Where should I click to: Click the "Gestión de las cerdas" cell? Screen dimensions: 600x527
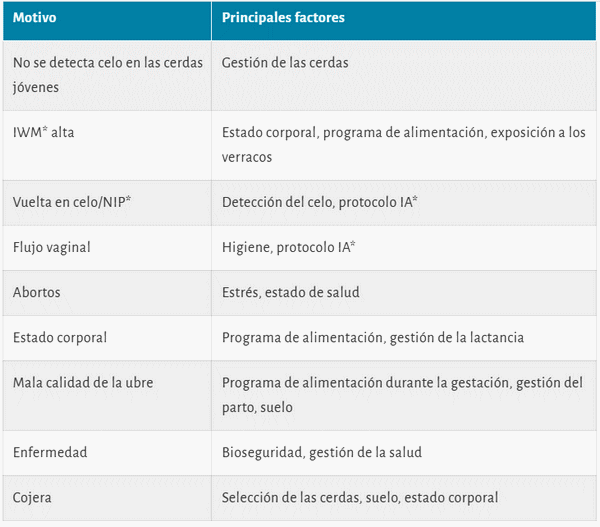tap(285, 63)
